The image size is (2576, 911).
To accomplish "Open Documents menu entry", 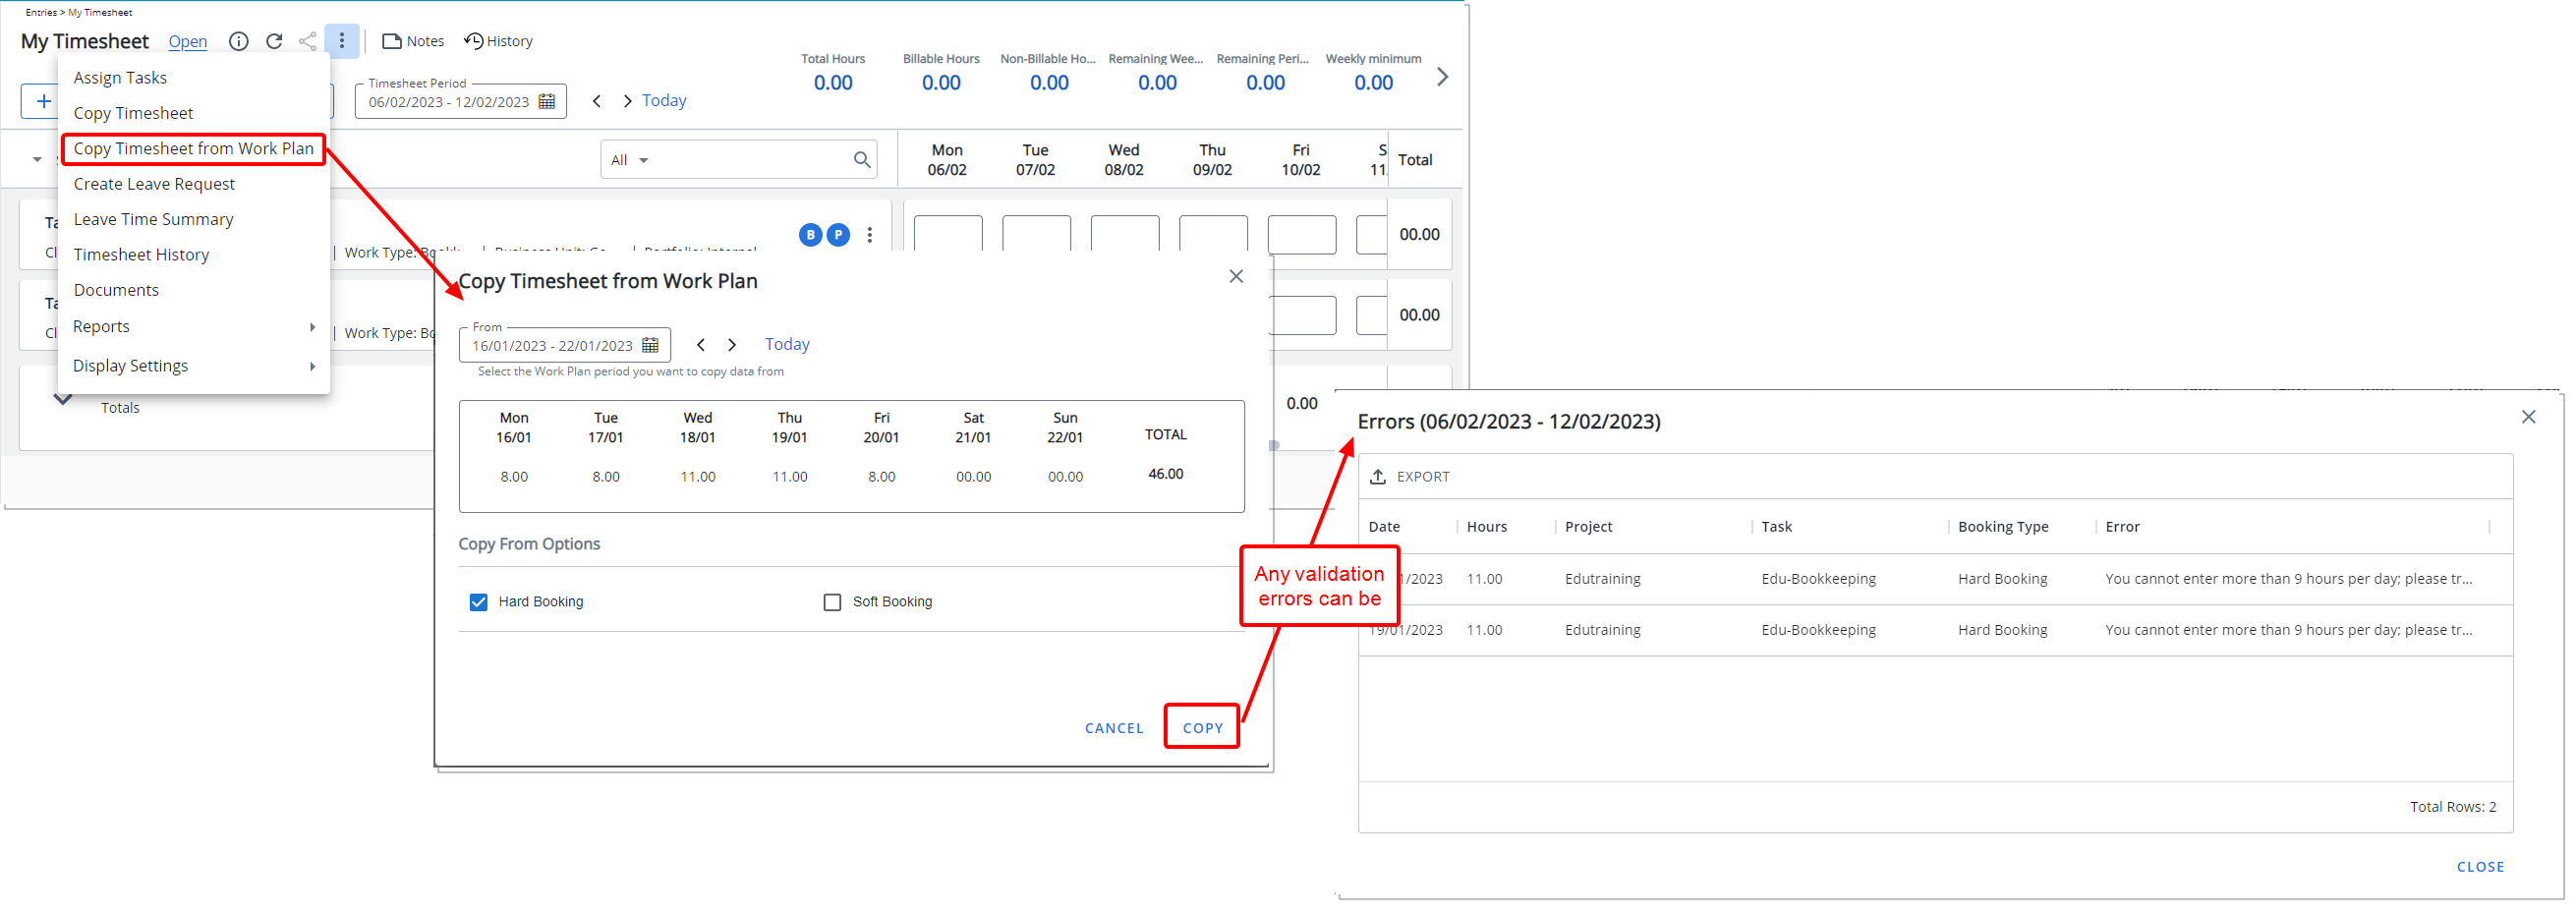I will coord(116,290).
